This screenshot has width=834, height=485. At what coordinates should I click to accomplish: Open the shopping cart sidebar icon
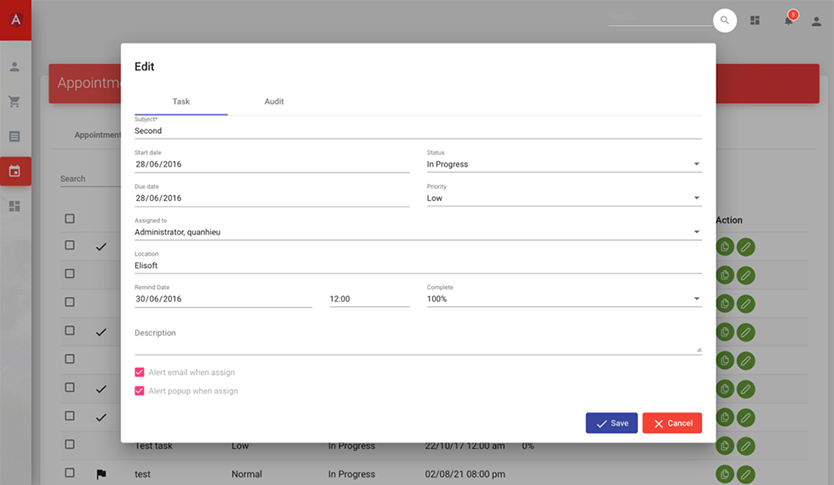[x=15, y=101]
